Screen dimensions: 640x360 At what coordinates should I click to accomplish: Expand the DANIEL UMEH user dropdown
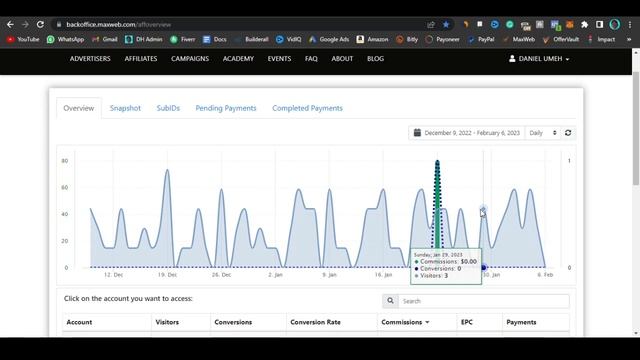pyautogui.click(x=539, y=59)
